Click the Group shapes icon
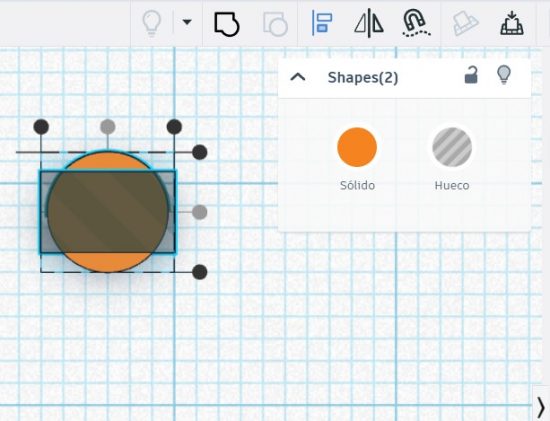The image size is (550, 421). click(227, 24)
